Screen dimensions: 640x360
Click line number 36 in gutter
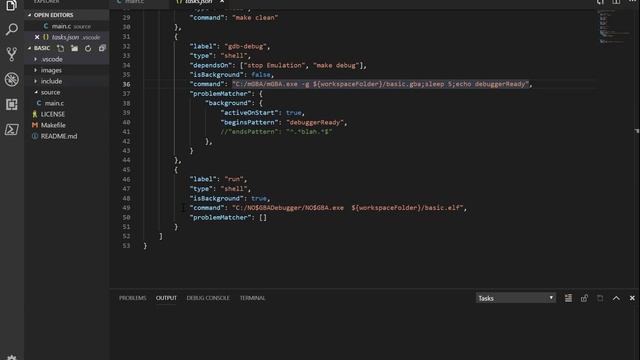[x=127, y=84]
